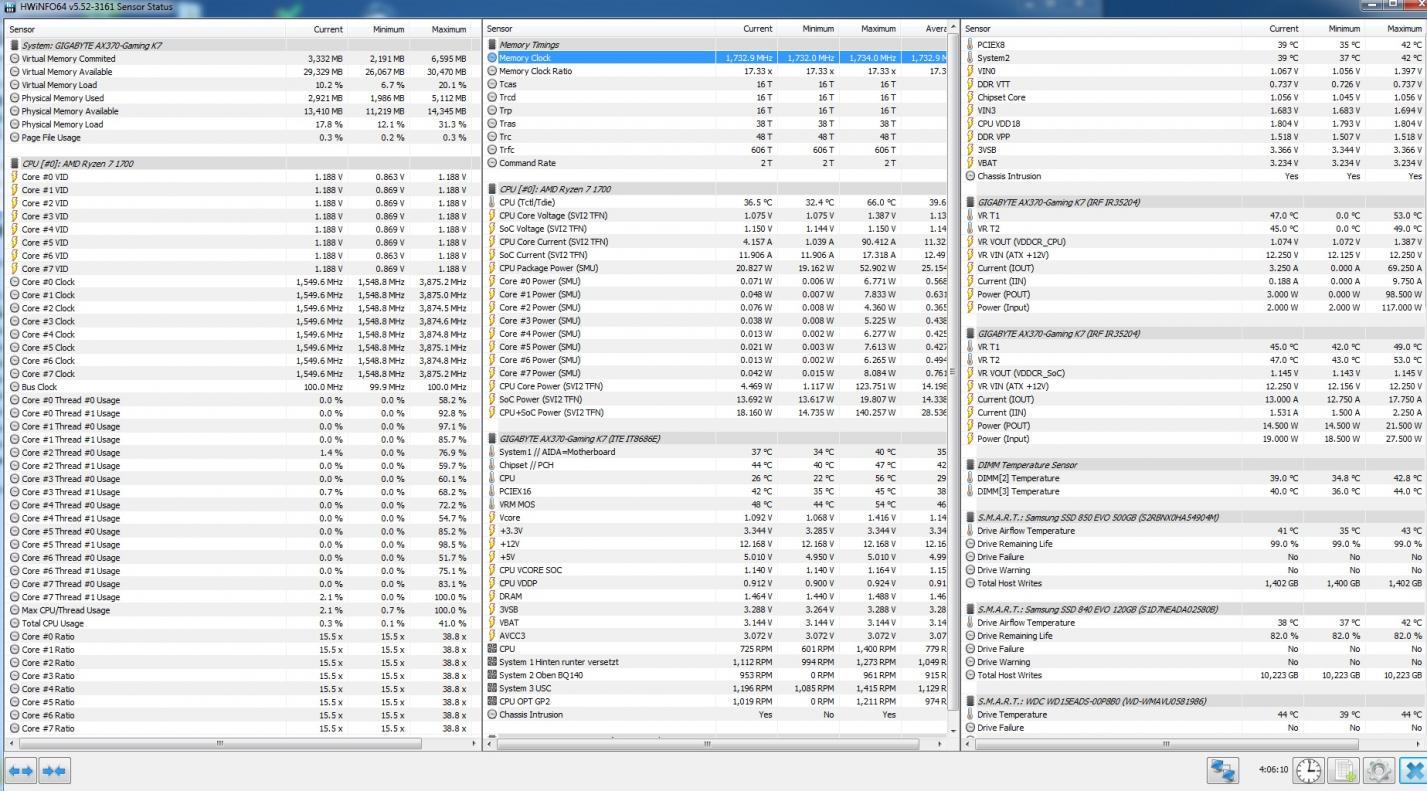Screen dimensions: 1427x791
Task: Click the fan icon of System 3 USC
Action: coord(491,688)
